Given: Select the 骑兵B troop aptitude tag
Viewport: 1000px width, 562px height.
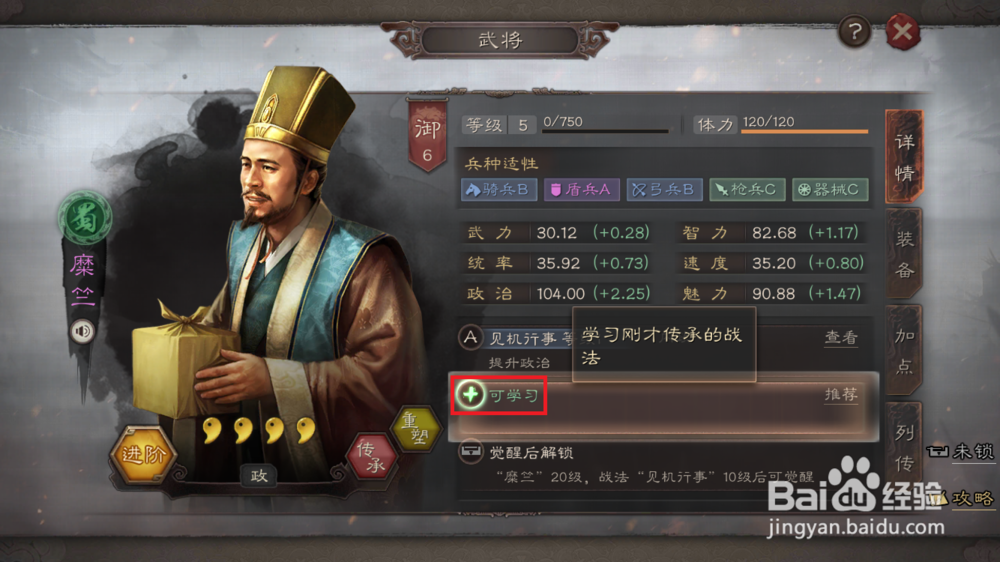Looking at the screenshot, I should click(499, 189).
